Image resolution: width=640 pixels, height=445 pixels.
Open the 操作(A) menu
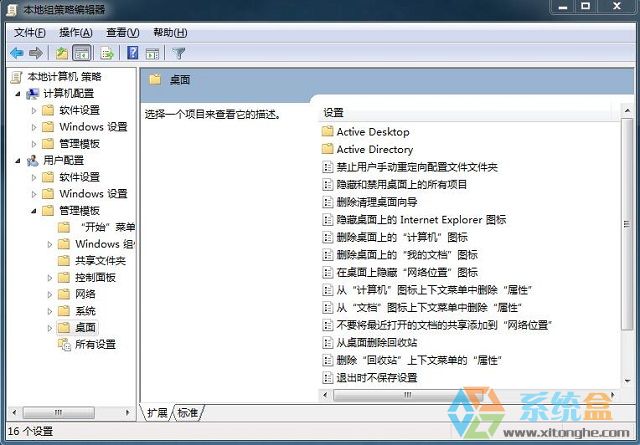pos(76,33)
